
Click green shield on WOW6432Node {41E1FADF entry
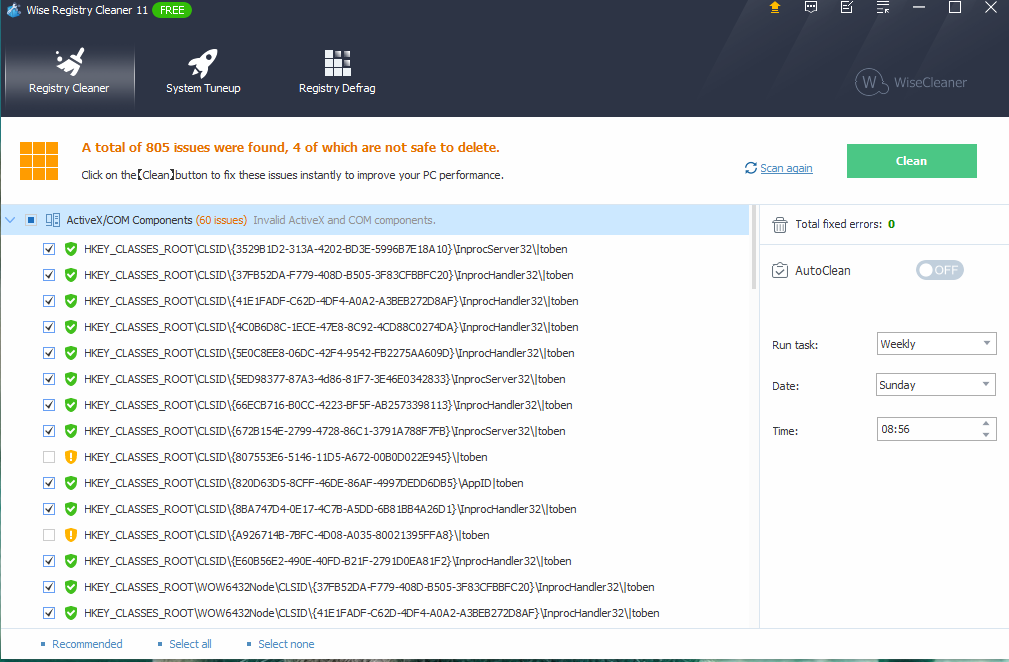click(71, 613)
